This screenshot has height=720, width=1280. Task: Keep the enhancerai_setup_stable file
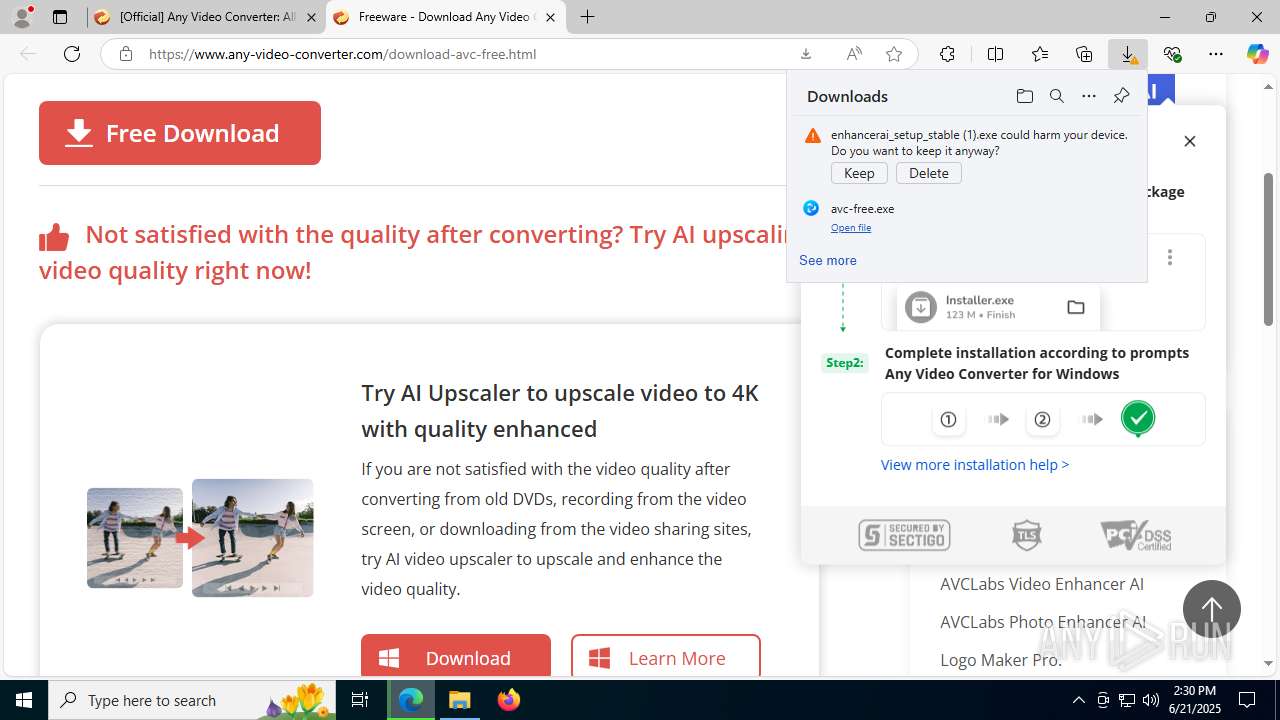859,173
